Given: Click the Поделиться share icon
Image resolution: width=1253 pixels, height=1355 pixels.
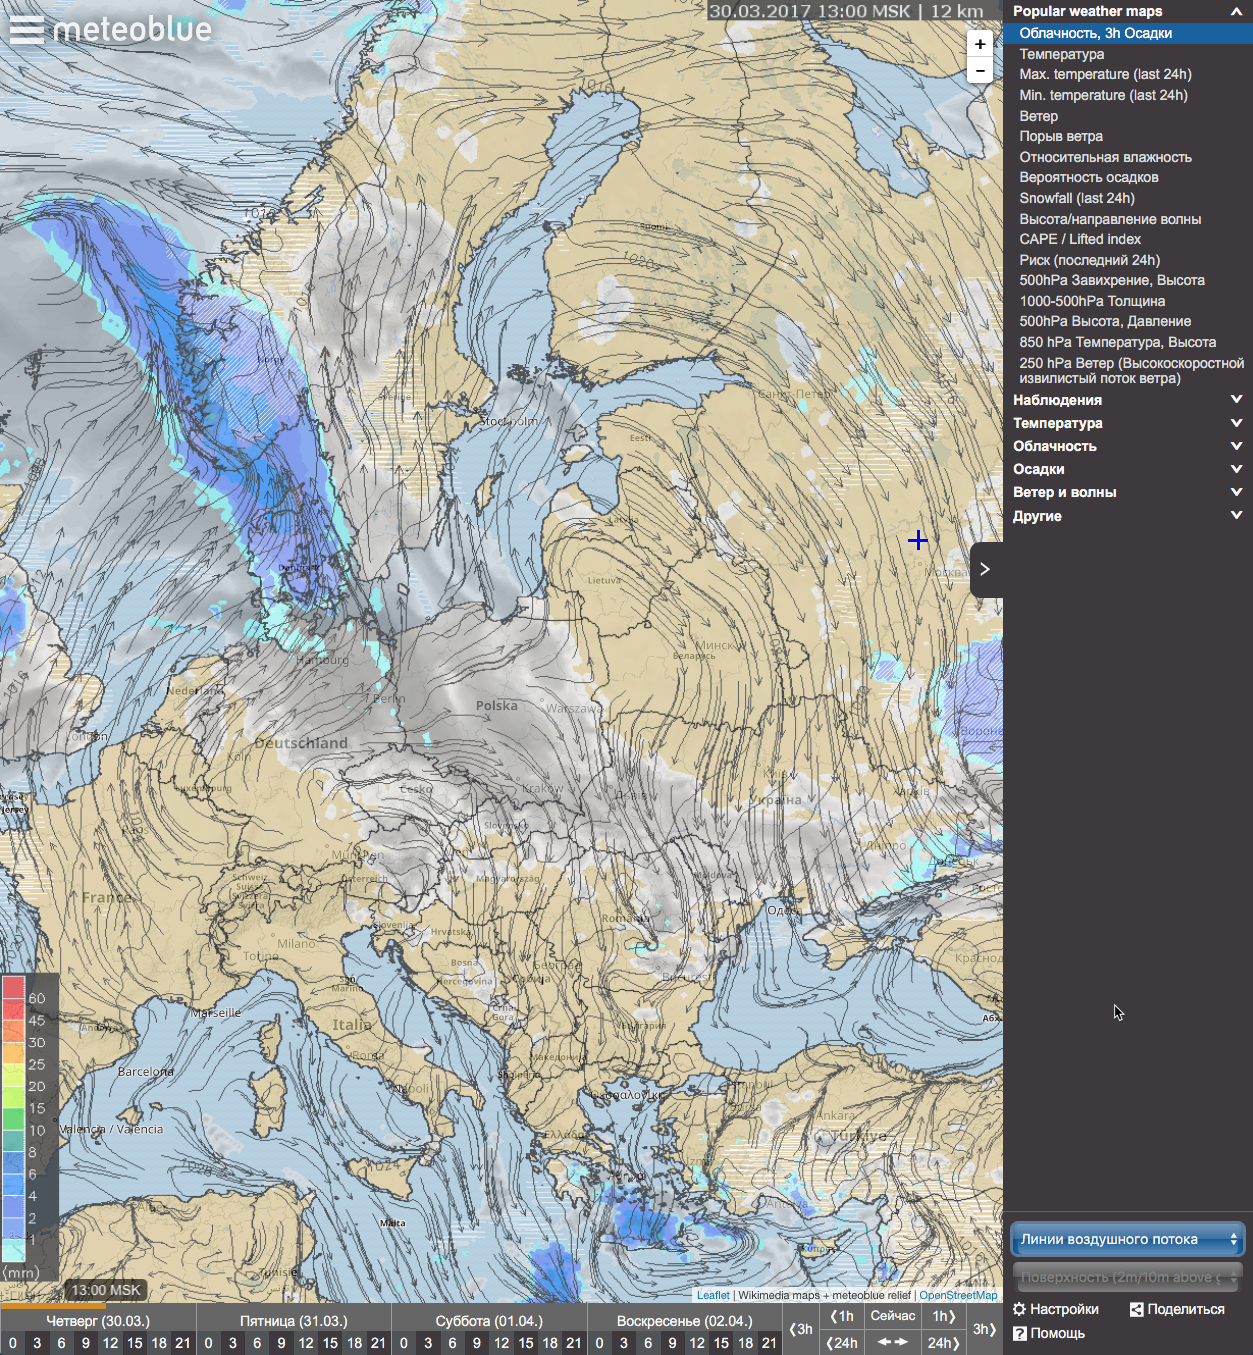Looking at the screenshot, I should 1136,1309.
